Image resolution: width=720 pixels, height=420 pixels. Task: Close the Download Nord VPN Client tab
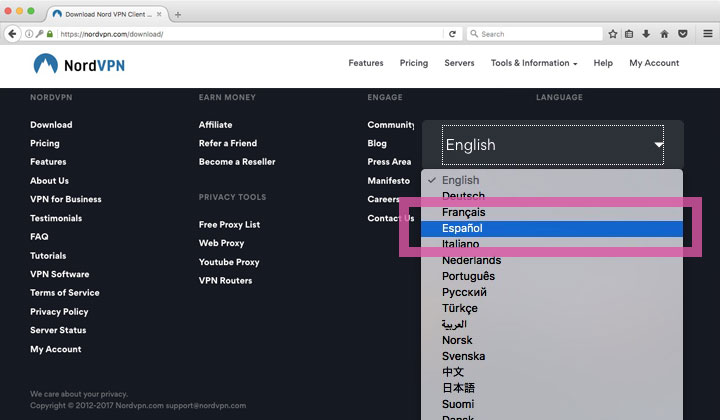(159, 14)
